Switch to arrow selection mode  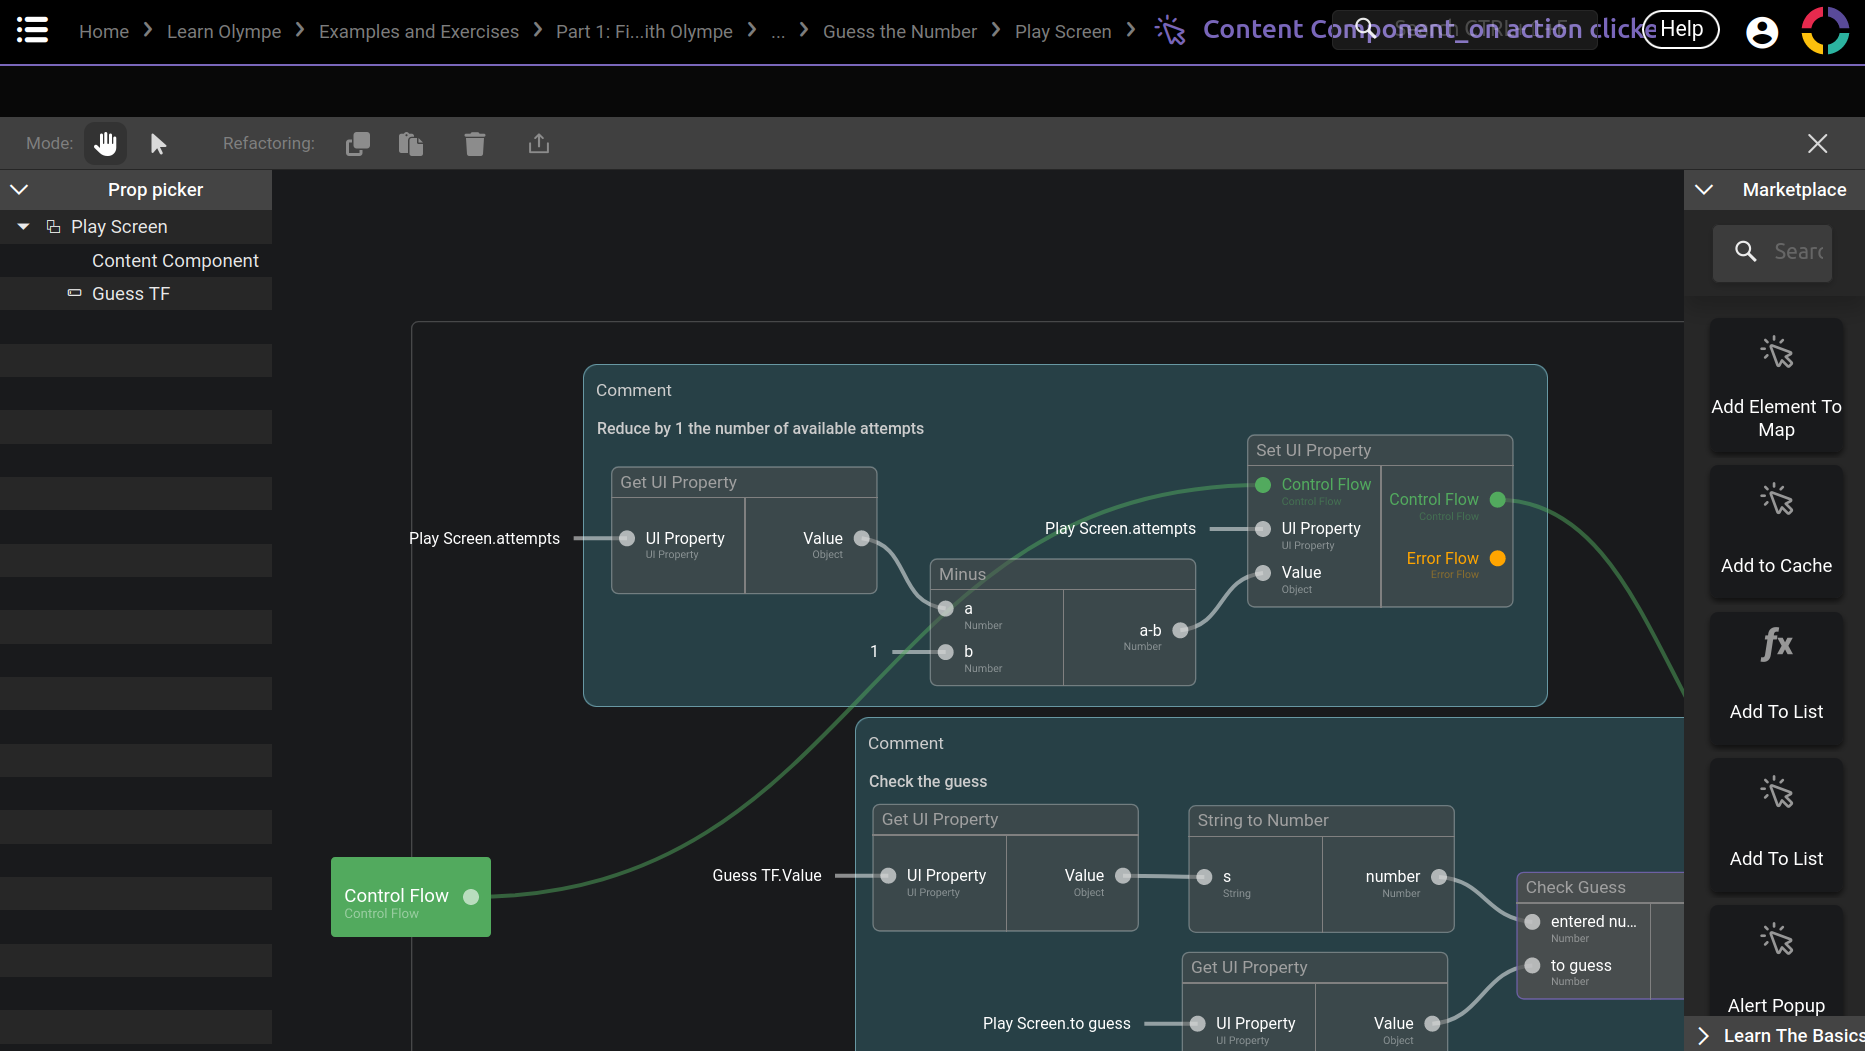coord(158,144)
